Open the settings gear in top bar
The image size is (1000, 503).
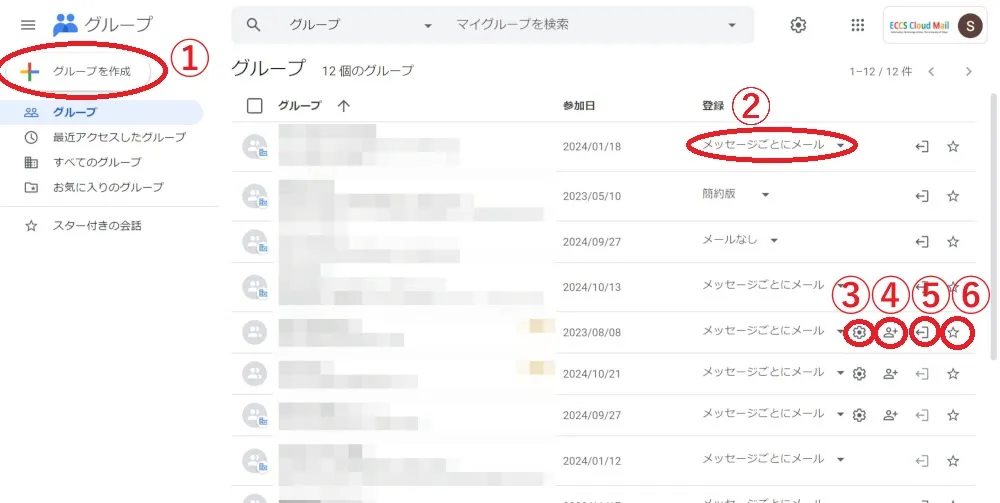[x=798, y=25]
